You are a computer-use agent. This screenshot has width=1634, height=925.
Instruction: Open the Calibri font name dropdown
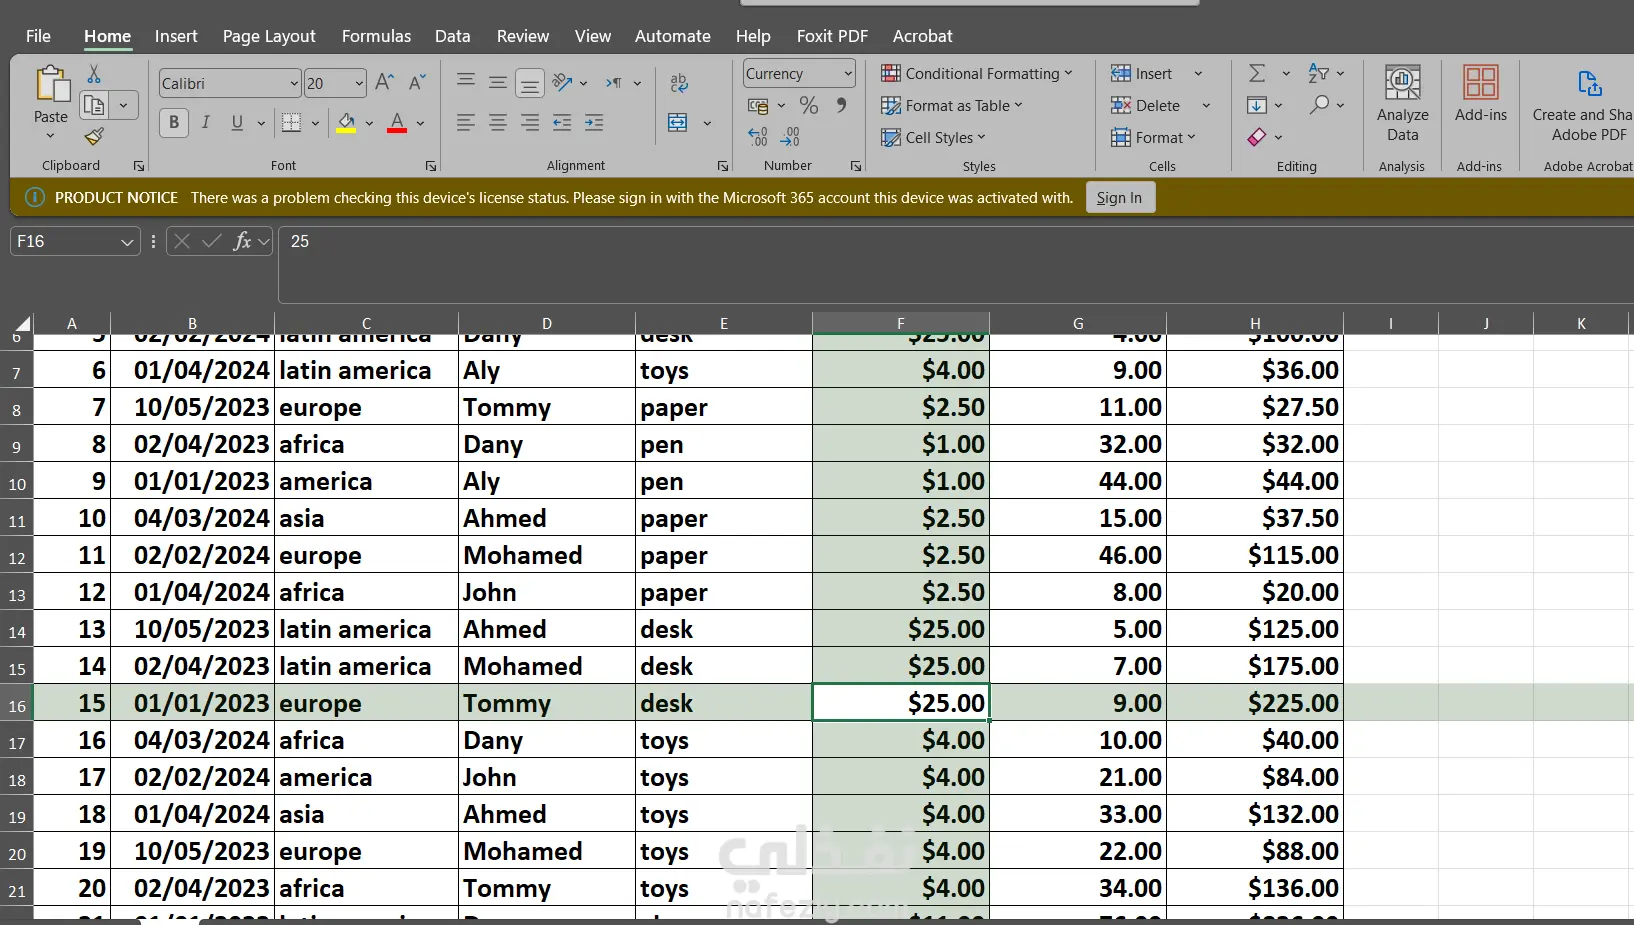pos(294,83)
